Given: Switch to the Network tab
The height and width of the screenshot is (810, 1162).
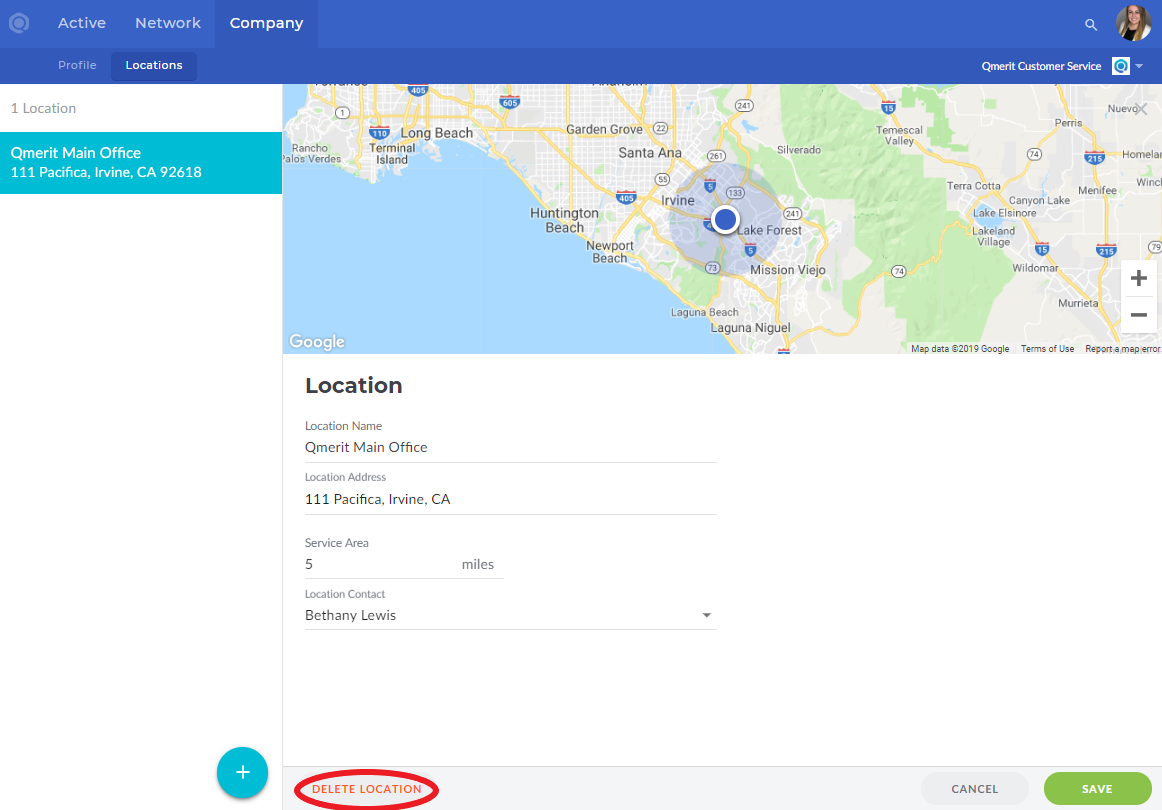Looking at the screenshot, I should tap(168, 23).
